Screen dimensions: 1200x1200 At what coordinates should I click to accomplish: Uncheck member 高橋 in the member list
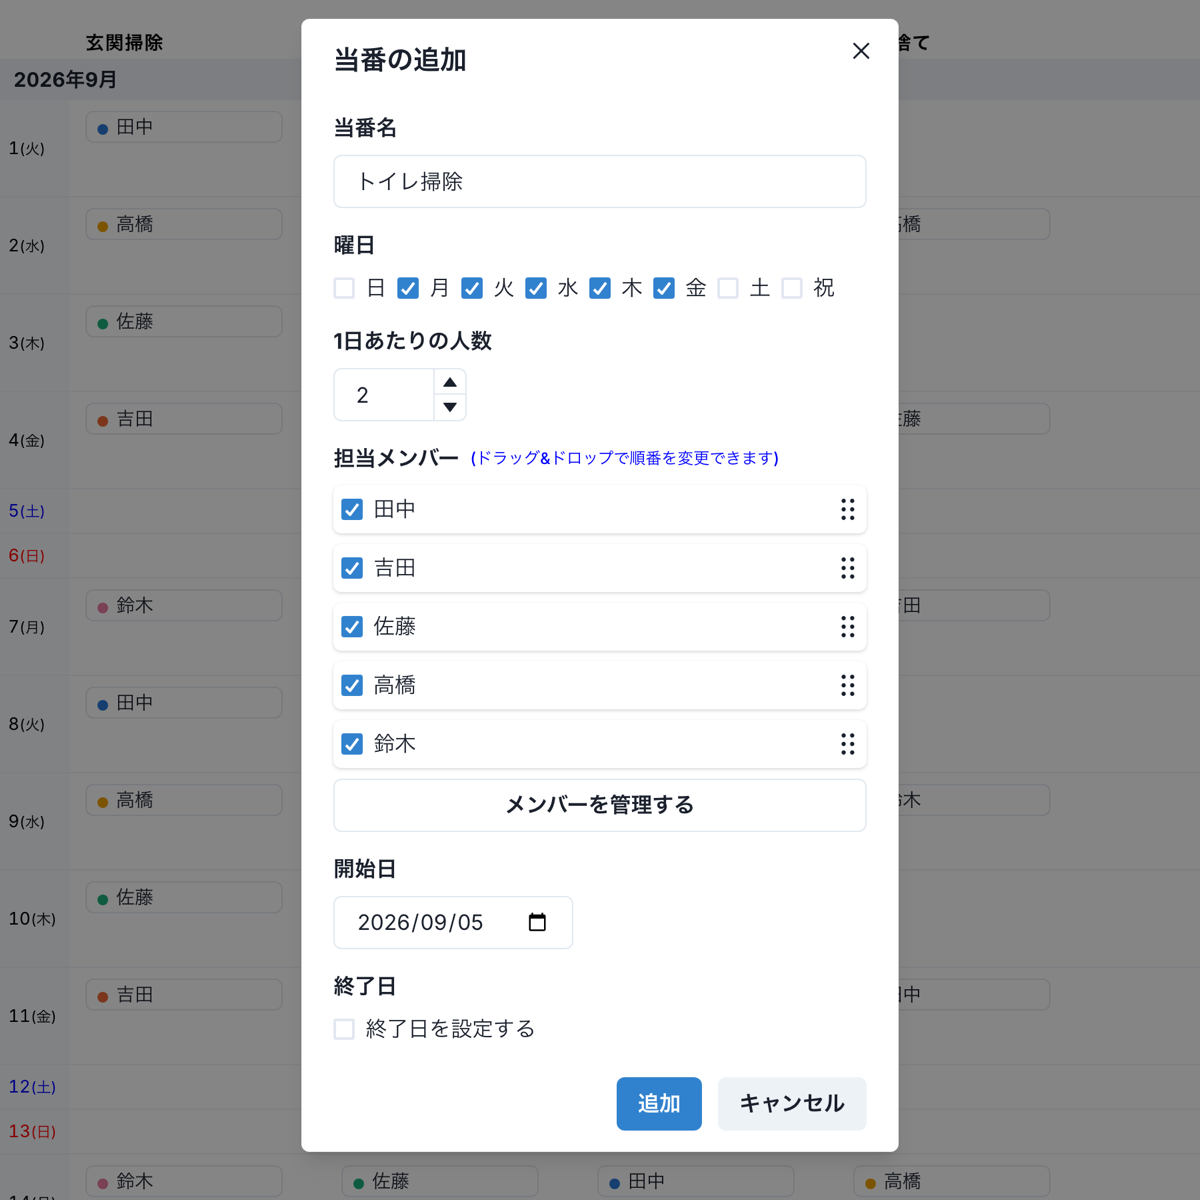point(352,686)
